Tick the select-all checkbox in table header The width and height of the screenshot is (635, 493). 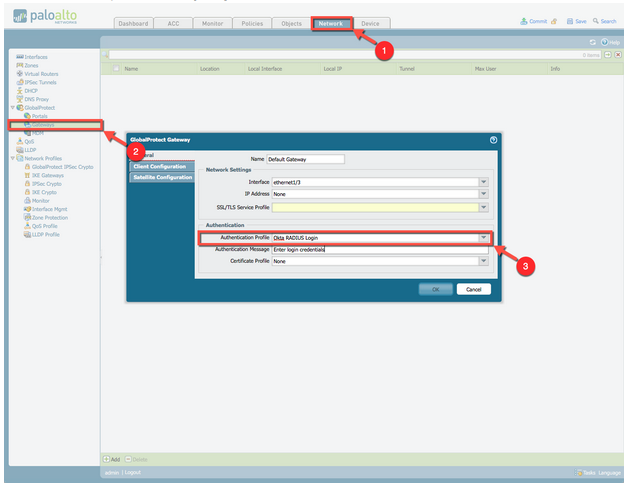(116, 69)
